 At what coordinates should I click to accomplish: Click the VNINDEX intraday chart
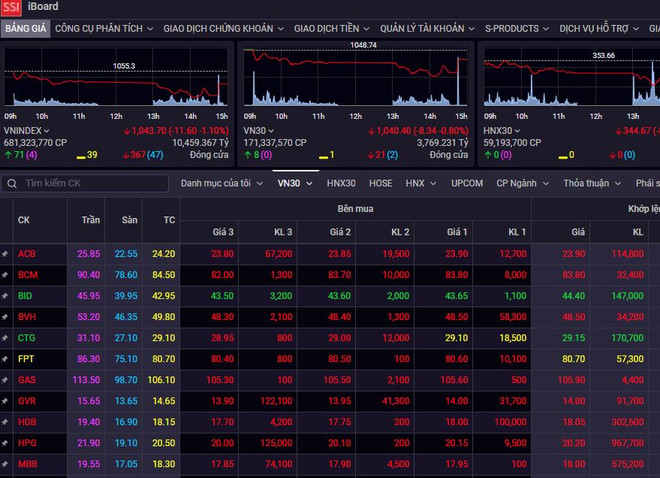tap(115, 82)
